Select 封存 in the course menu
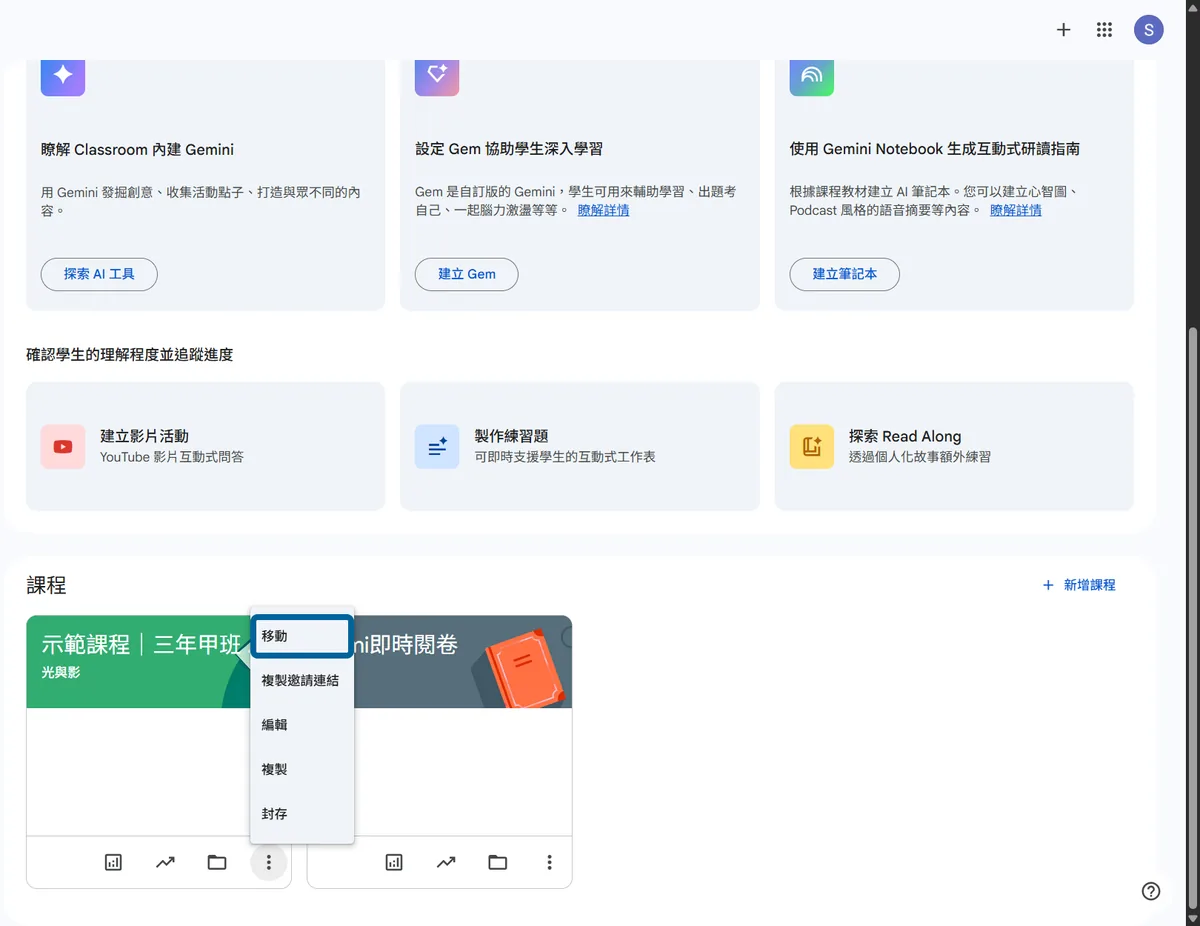This screenshot has height=926, width=1200. pyautogui.click(x=302, y=814)
